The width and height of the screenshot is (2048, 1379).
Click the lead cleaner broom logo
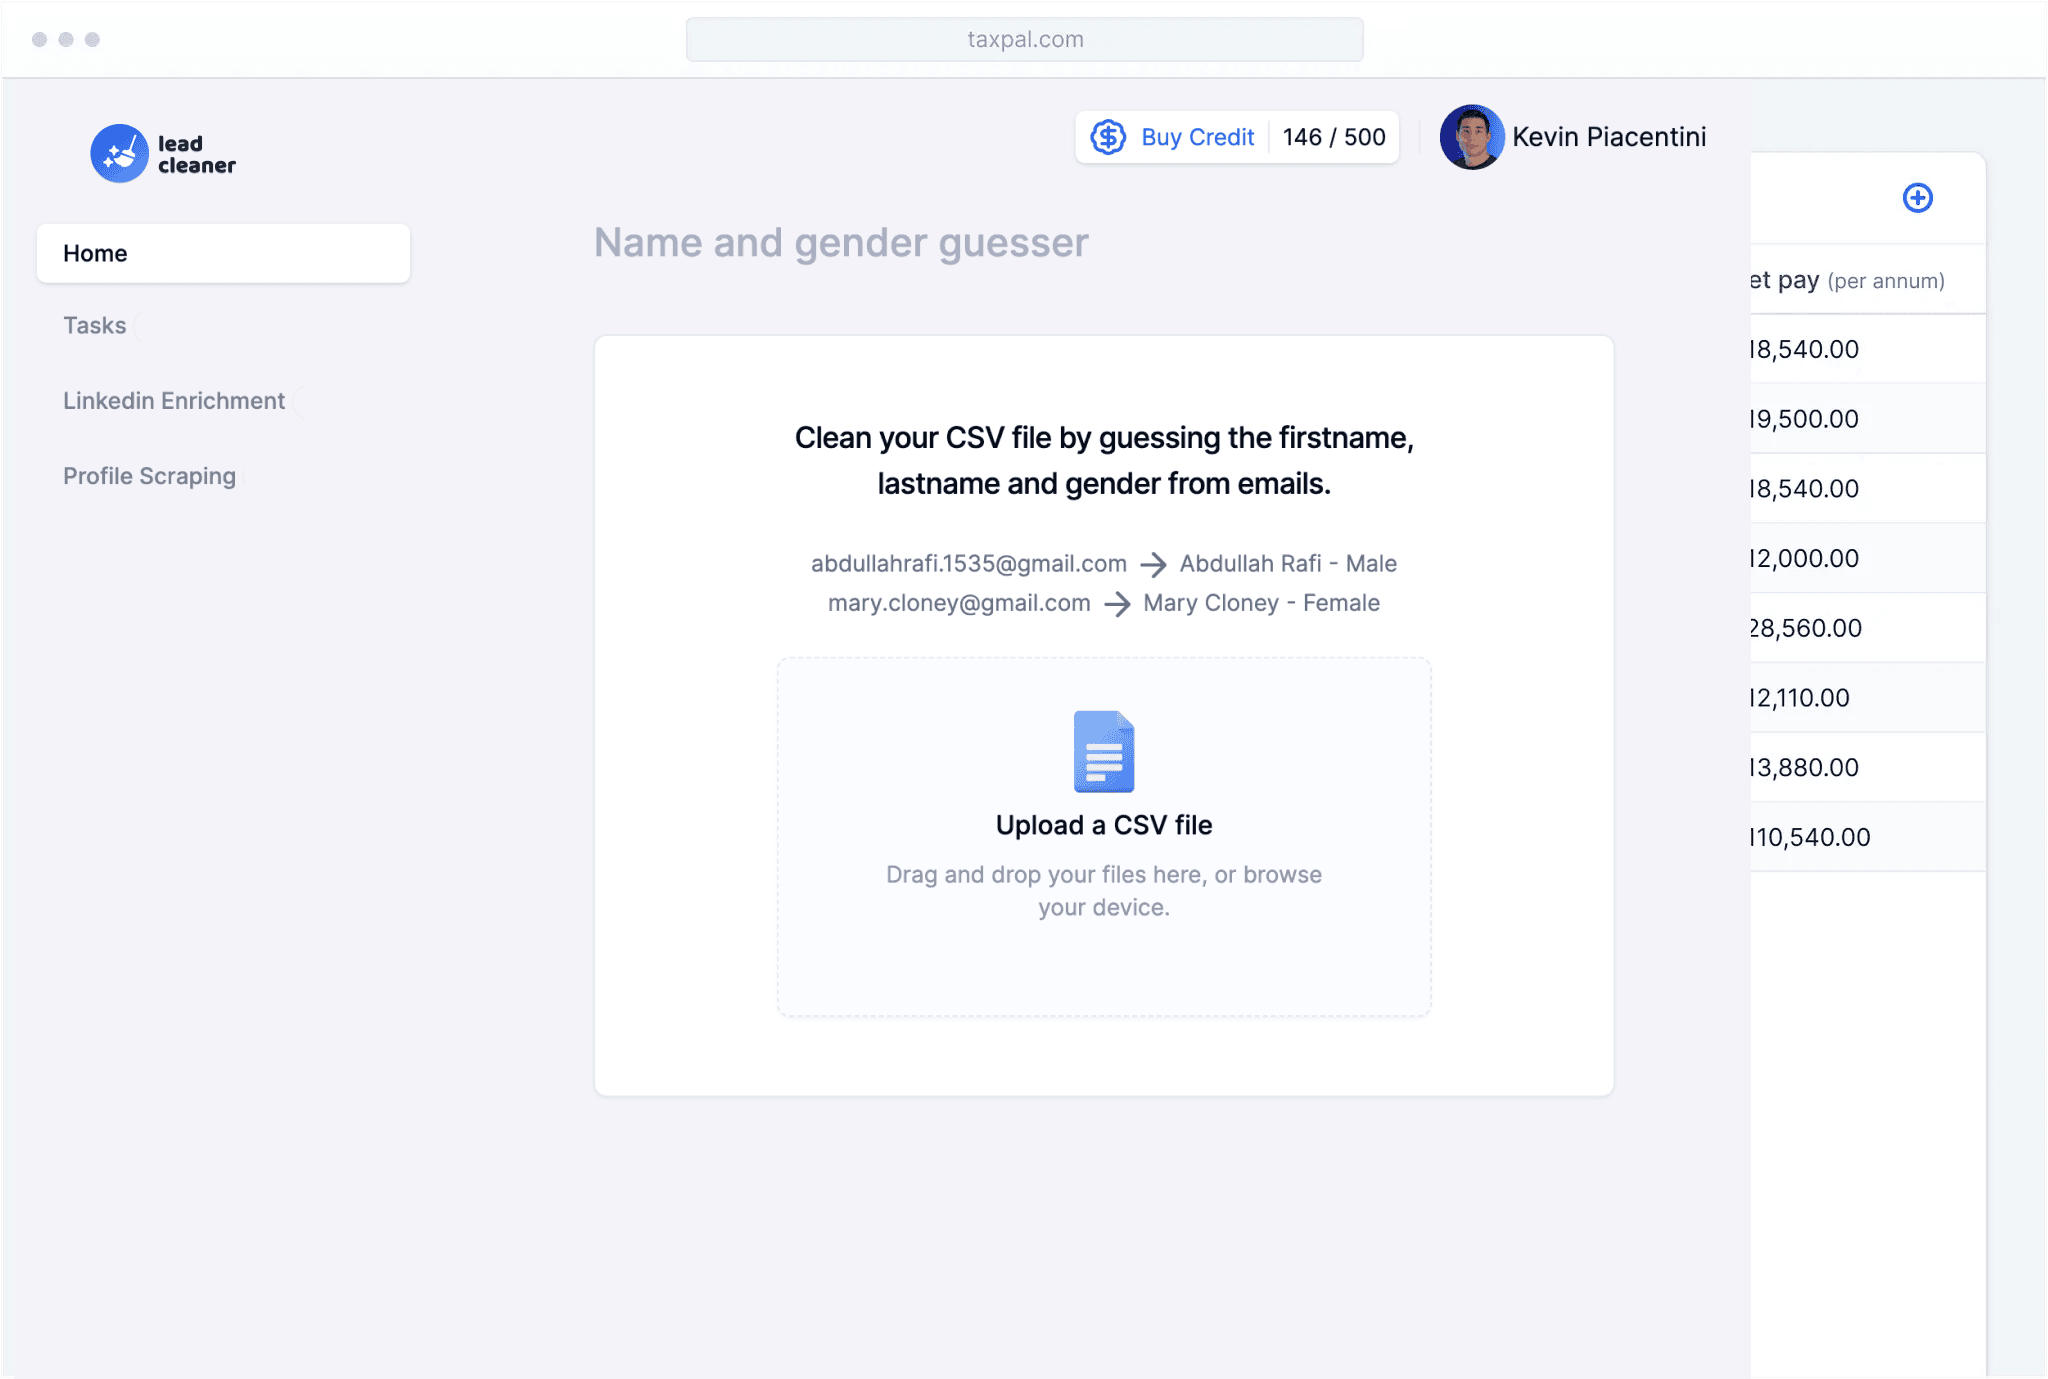(x=120, y=154)
